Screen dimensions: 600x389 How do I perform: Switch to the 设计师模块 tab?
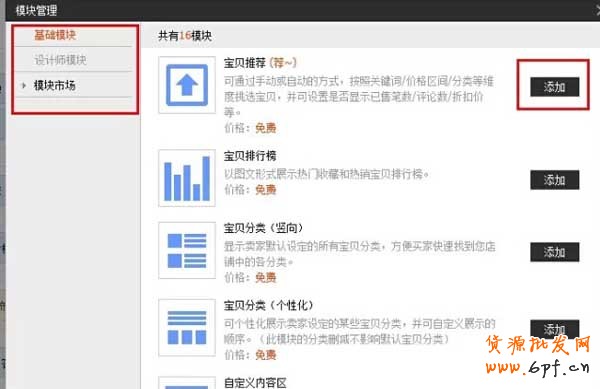(60, 60)
